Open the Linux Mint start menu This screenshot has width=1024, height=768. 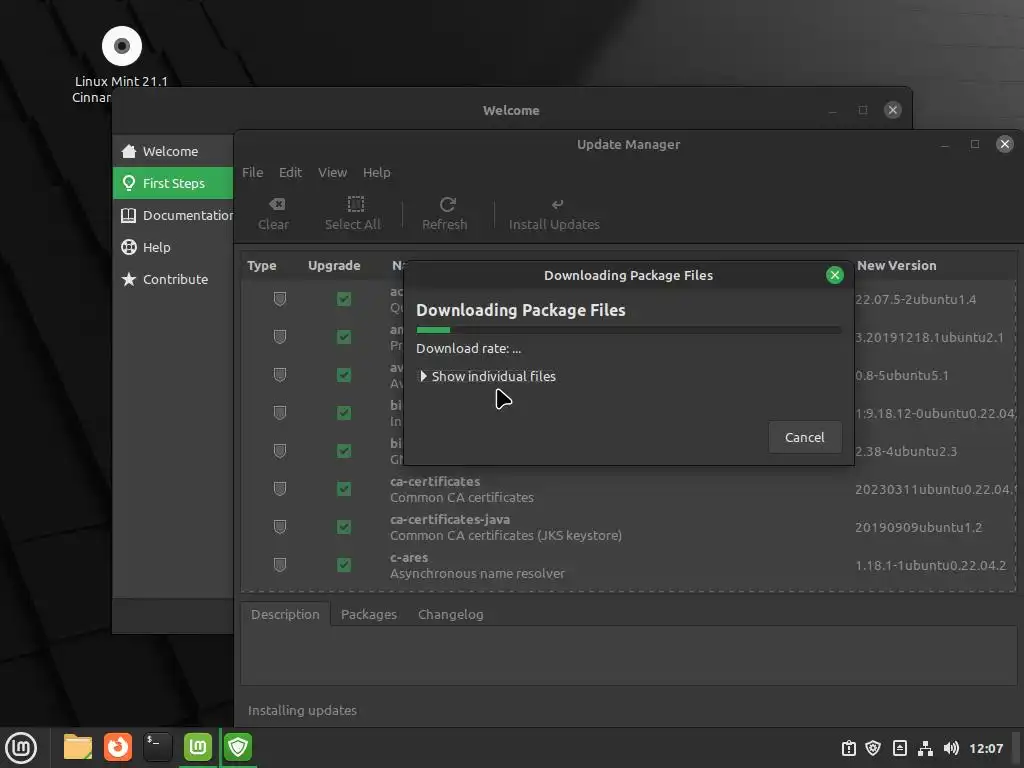pyautogui.click(x=21, y=746)
